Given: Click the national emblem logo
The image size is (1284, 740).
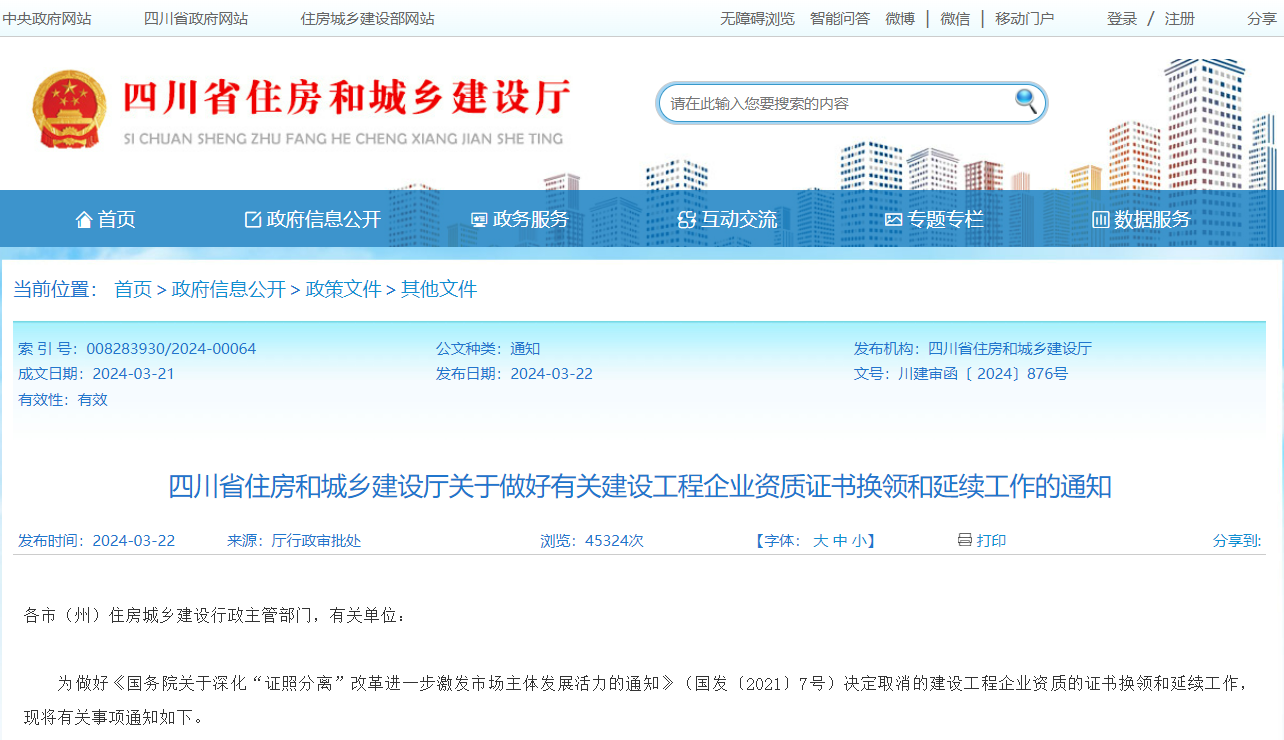Looking at the screenshot, I should point(68,109).
